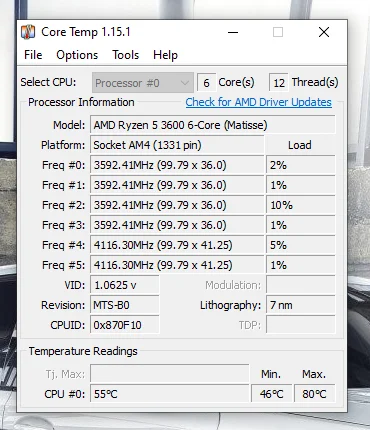Click the disabled maximize button
Image resolution: width=370 pixels, height=430 pixels.
(x=278, y=32)
